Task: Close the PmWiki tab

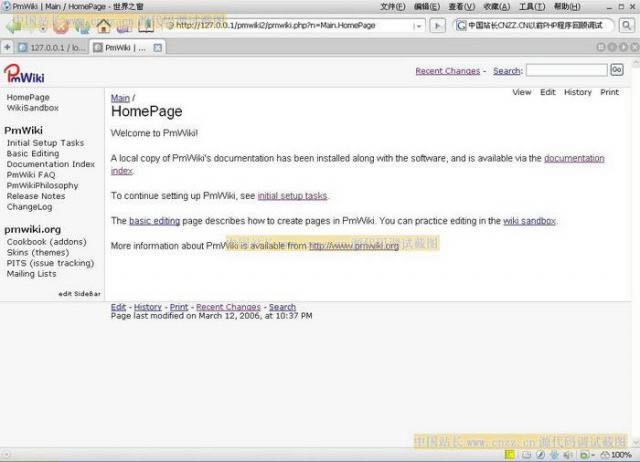Action: (x=158, y=47)
